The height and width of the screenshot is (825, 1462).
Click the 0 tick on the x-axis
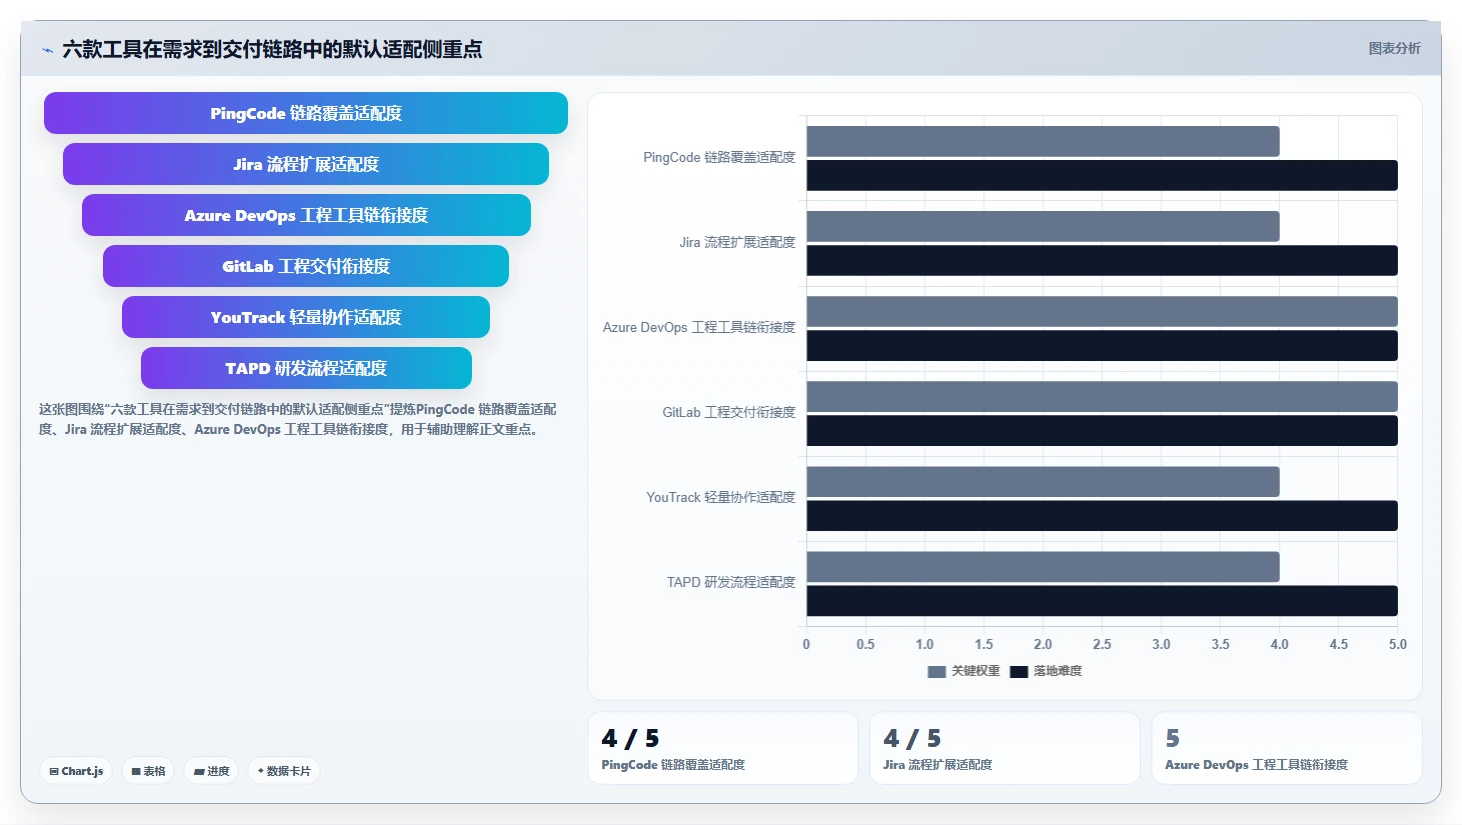pyautogui.click(x=806, y=644)
